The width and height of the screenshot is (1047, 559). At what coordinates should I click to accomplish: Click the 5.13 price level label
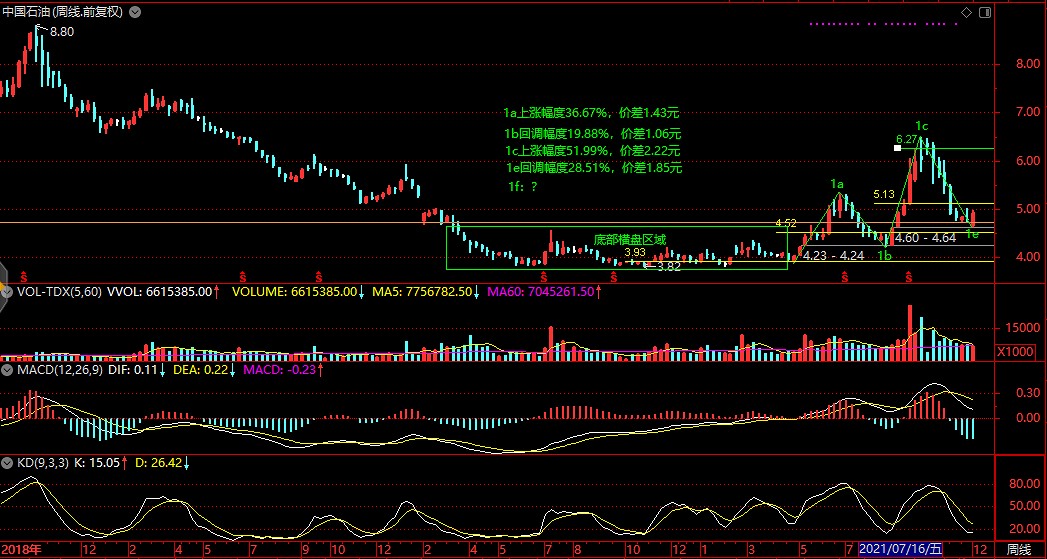pos(884,194)
